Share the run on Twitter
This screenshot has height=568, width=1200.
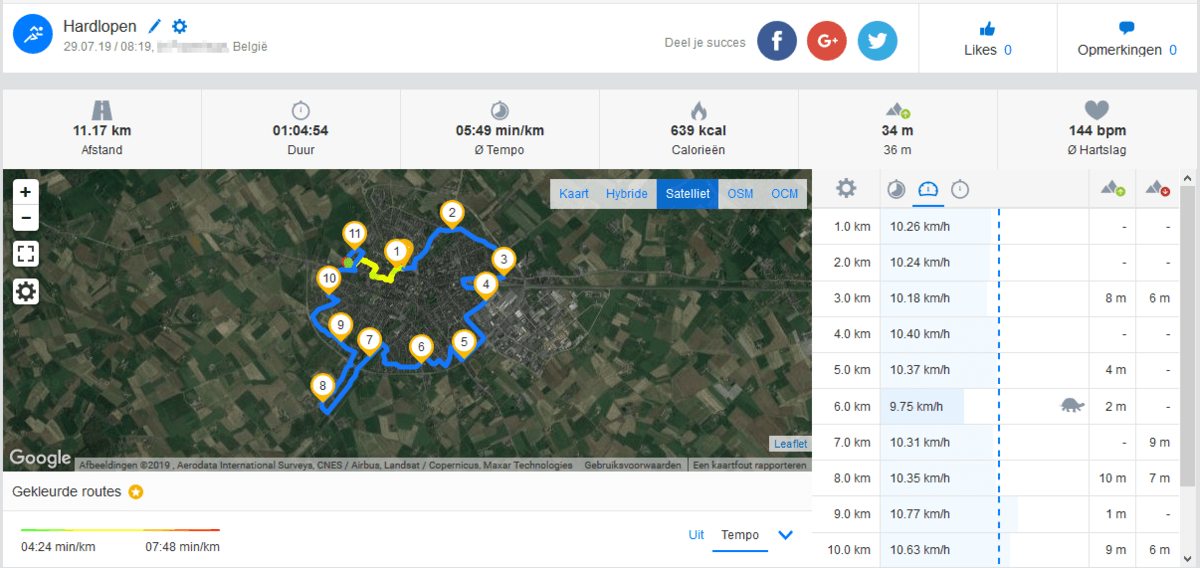pyautogui.click(x=877, y=41)
